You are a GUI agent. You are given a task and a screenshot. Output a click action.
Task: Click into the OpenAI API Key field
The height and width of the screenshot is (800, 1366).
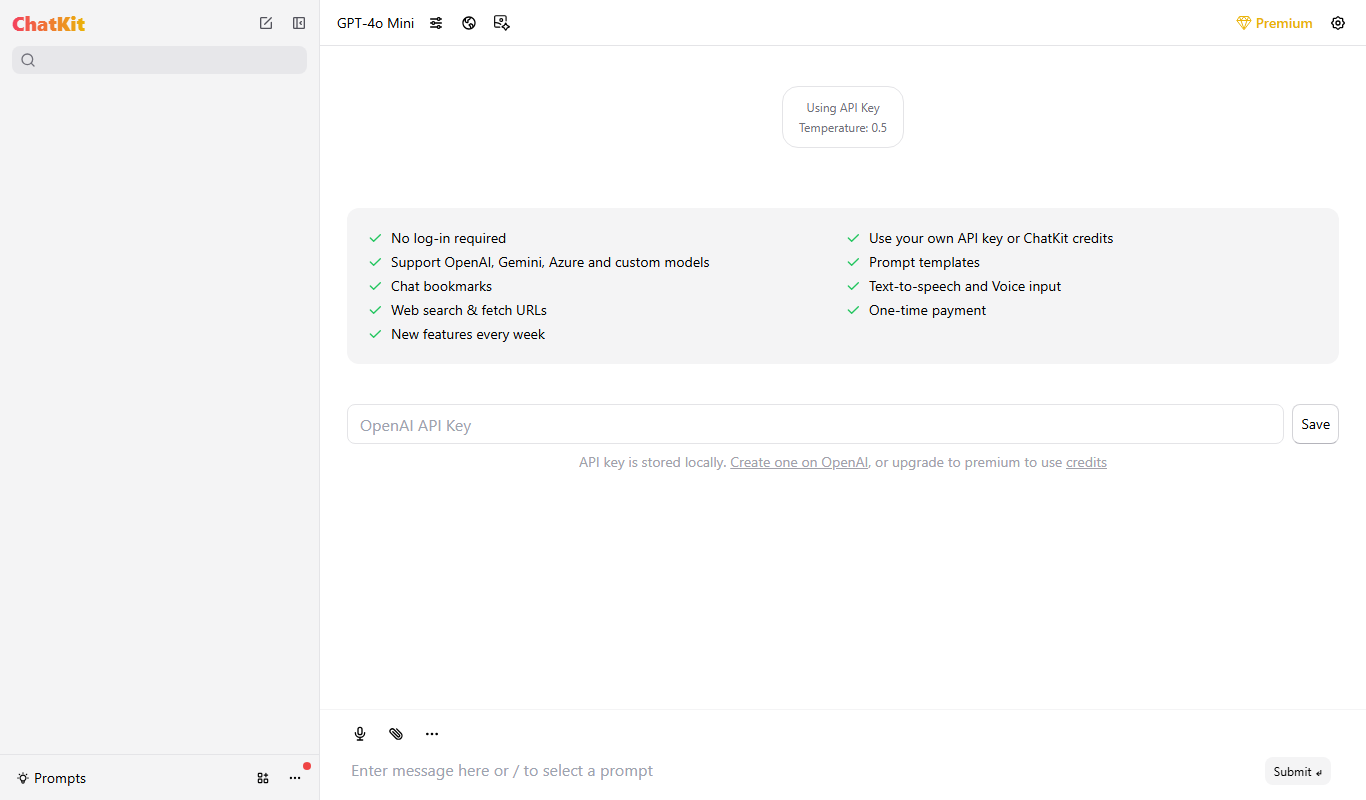point(815,424)
